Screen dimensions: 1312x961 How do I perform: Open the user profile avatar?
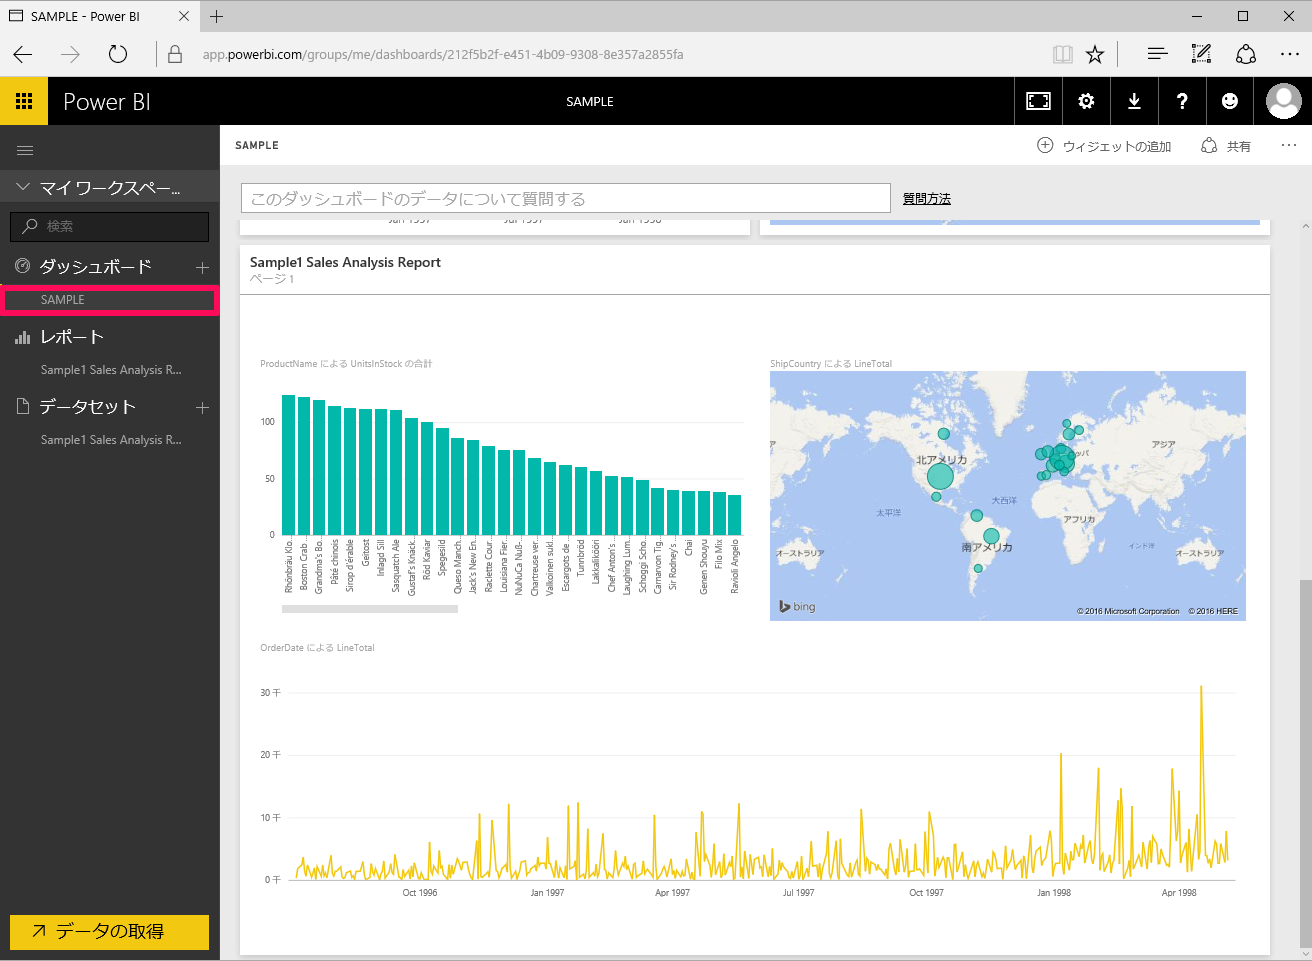pos(1283,101)
